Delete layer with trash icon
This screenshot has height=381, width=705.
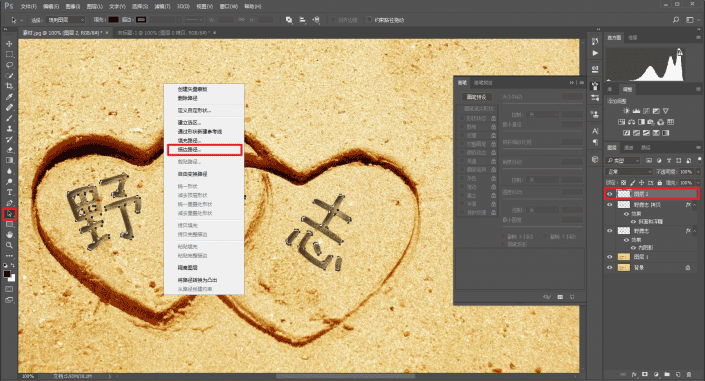(689, 374)
